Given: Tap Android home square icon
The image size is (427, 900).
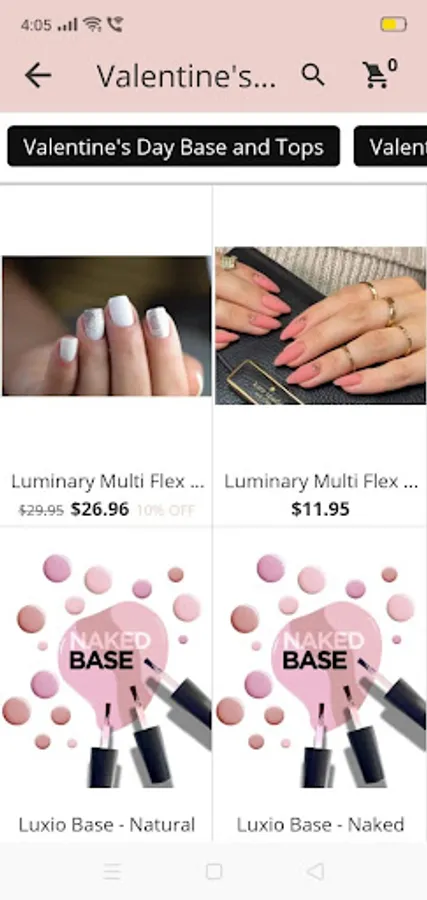Looking at the screenshot, I should point(214,871).
